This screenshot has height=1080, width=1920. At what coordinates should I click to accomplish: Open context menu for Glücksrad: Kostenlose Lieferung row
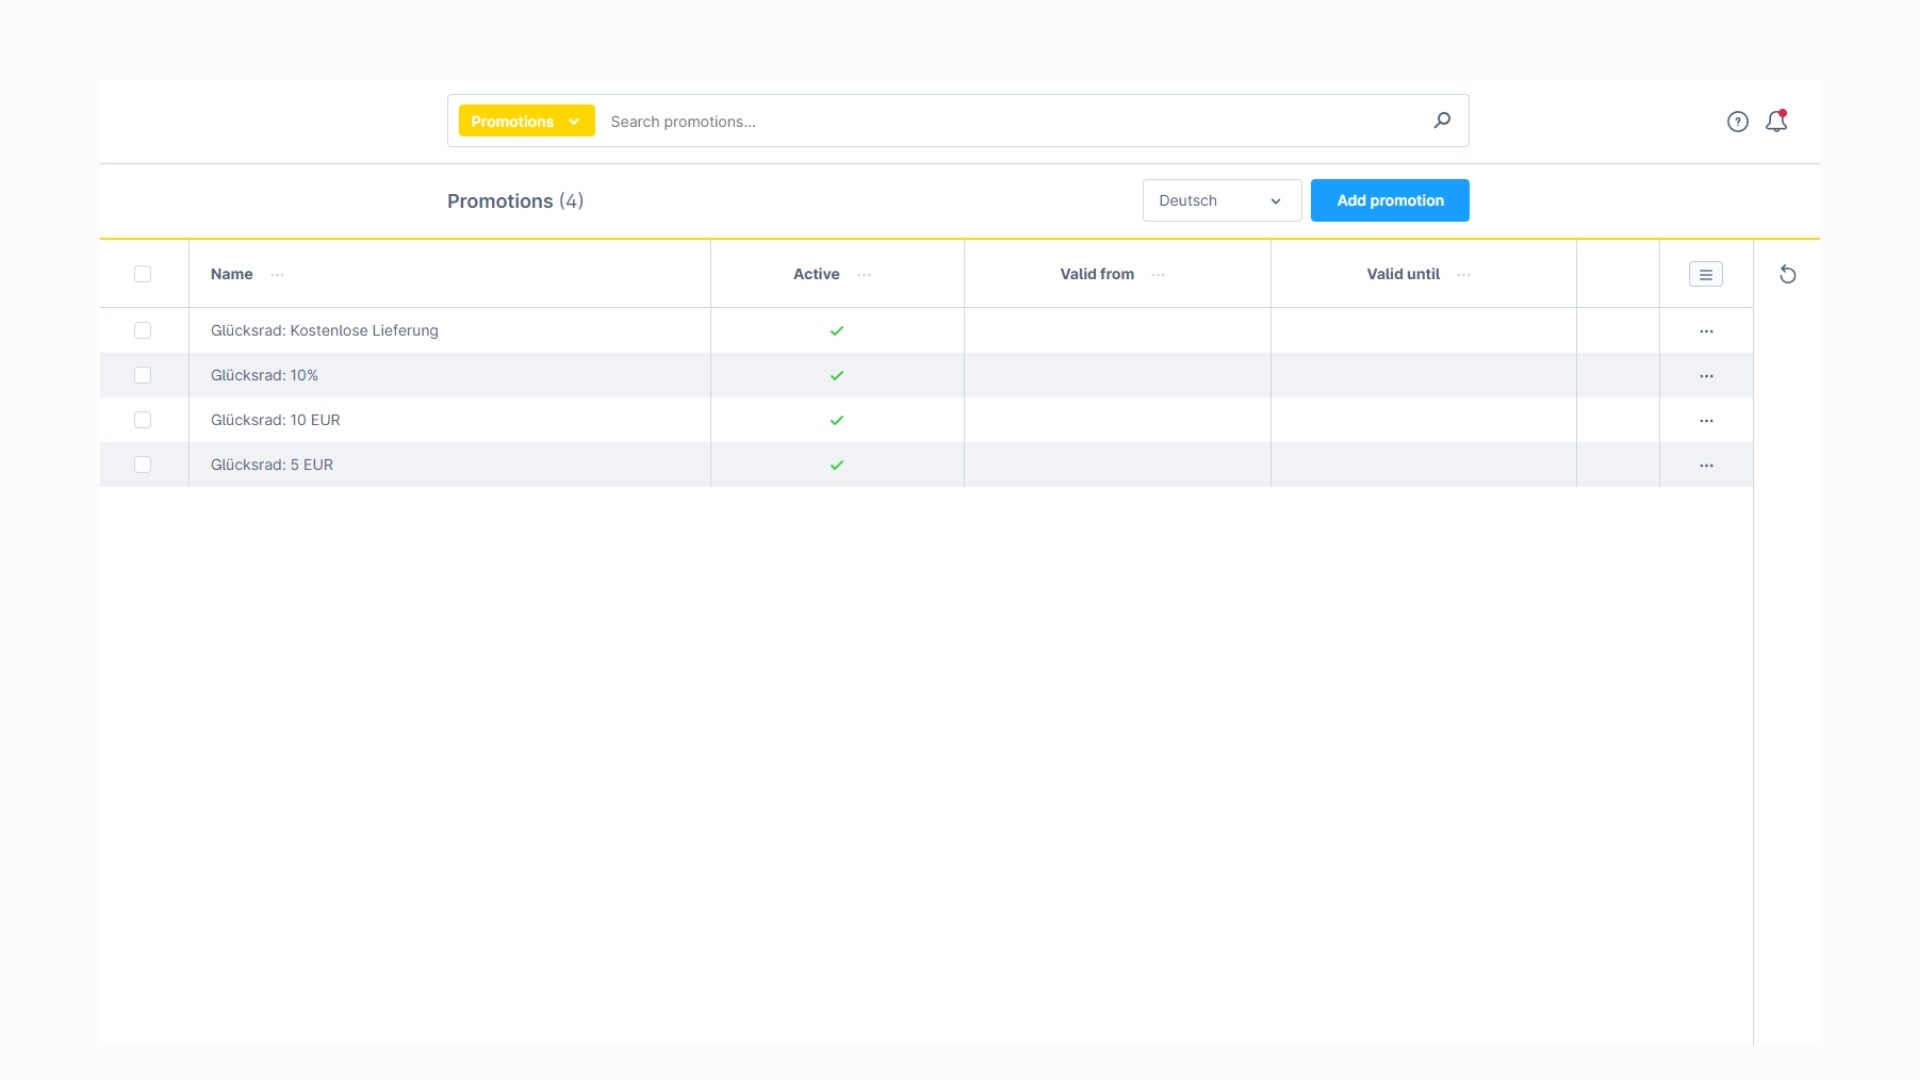tap(1706, 331)
